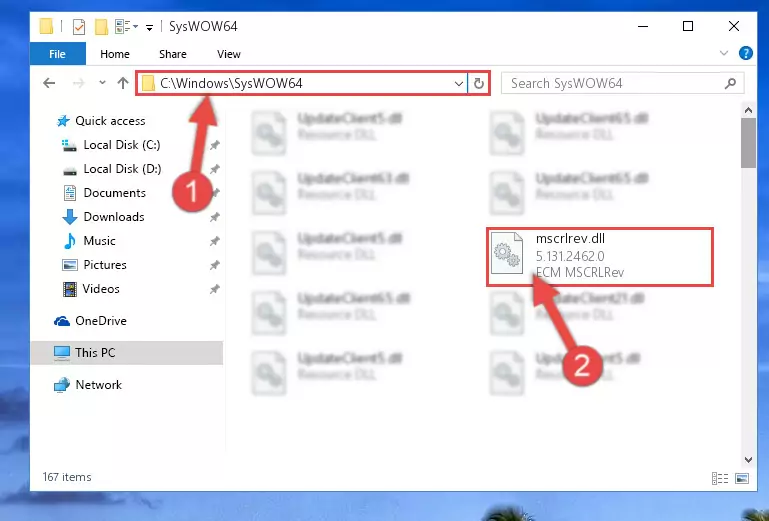Click the scrollbar down arrow
Screen dimensions: 769x521
(x=748, y=460)
